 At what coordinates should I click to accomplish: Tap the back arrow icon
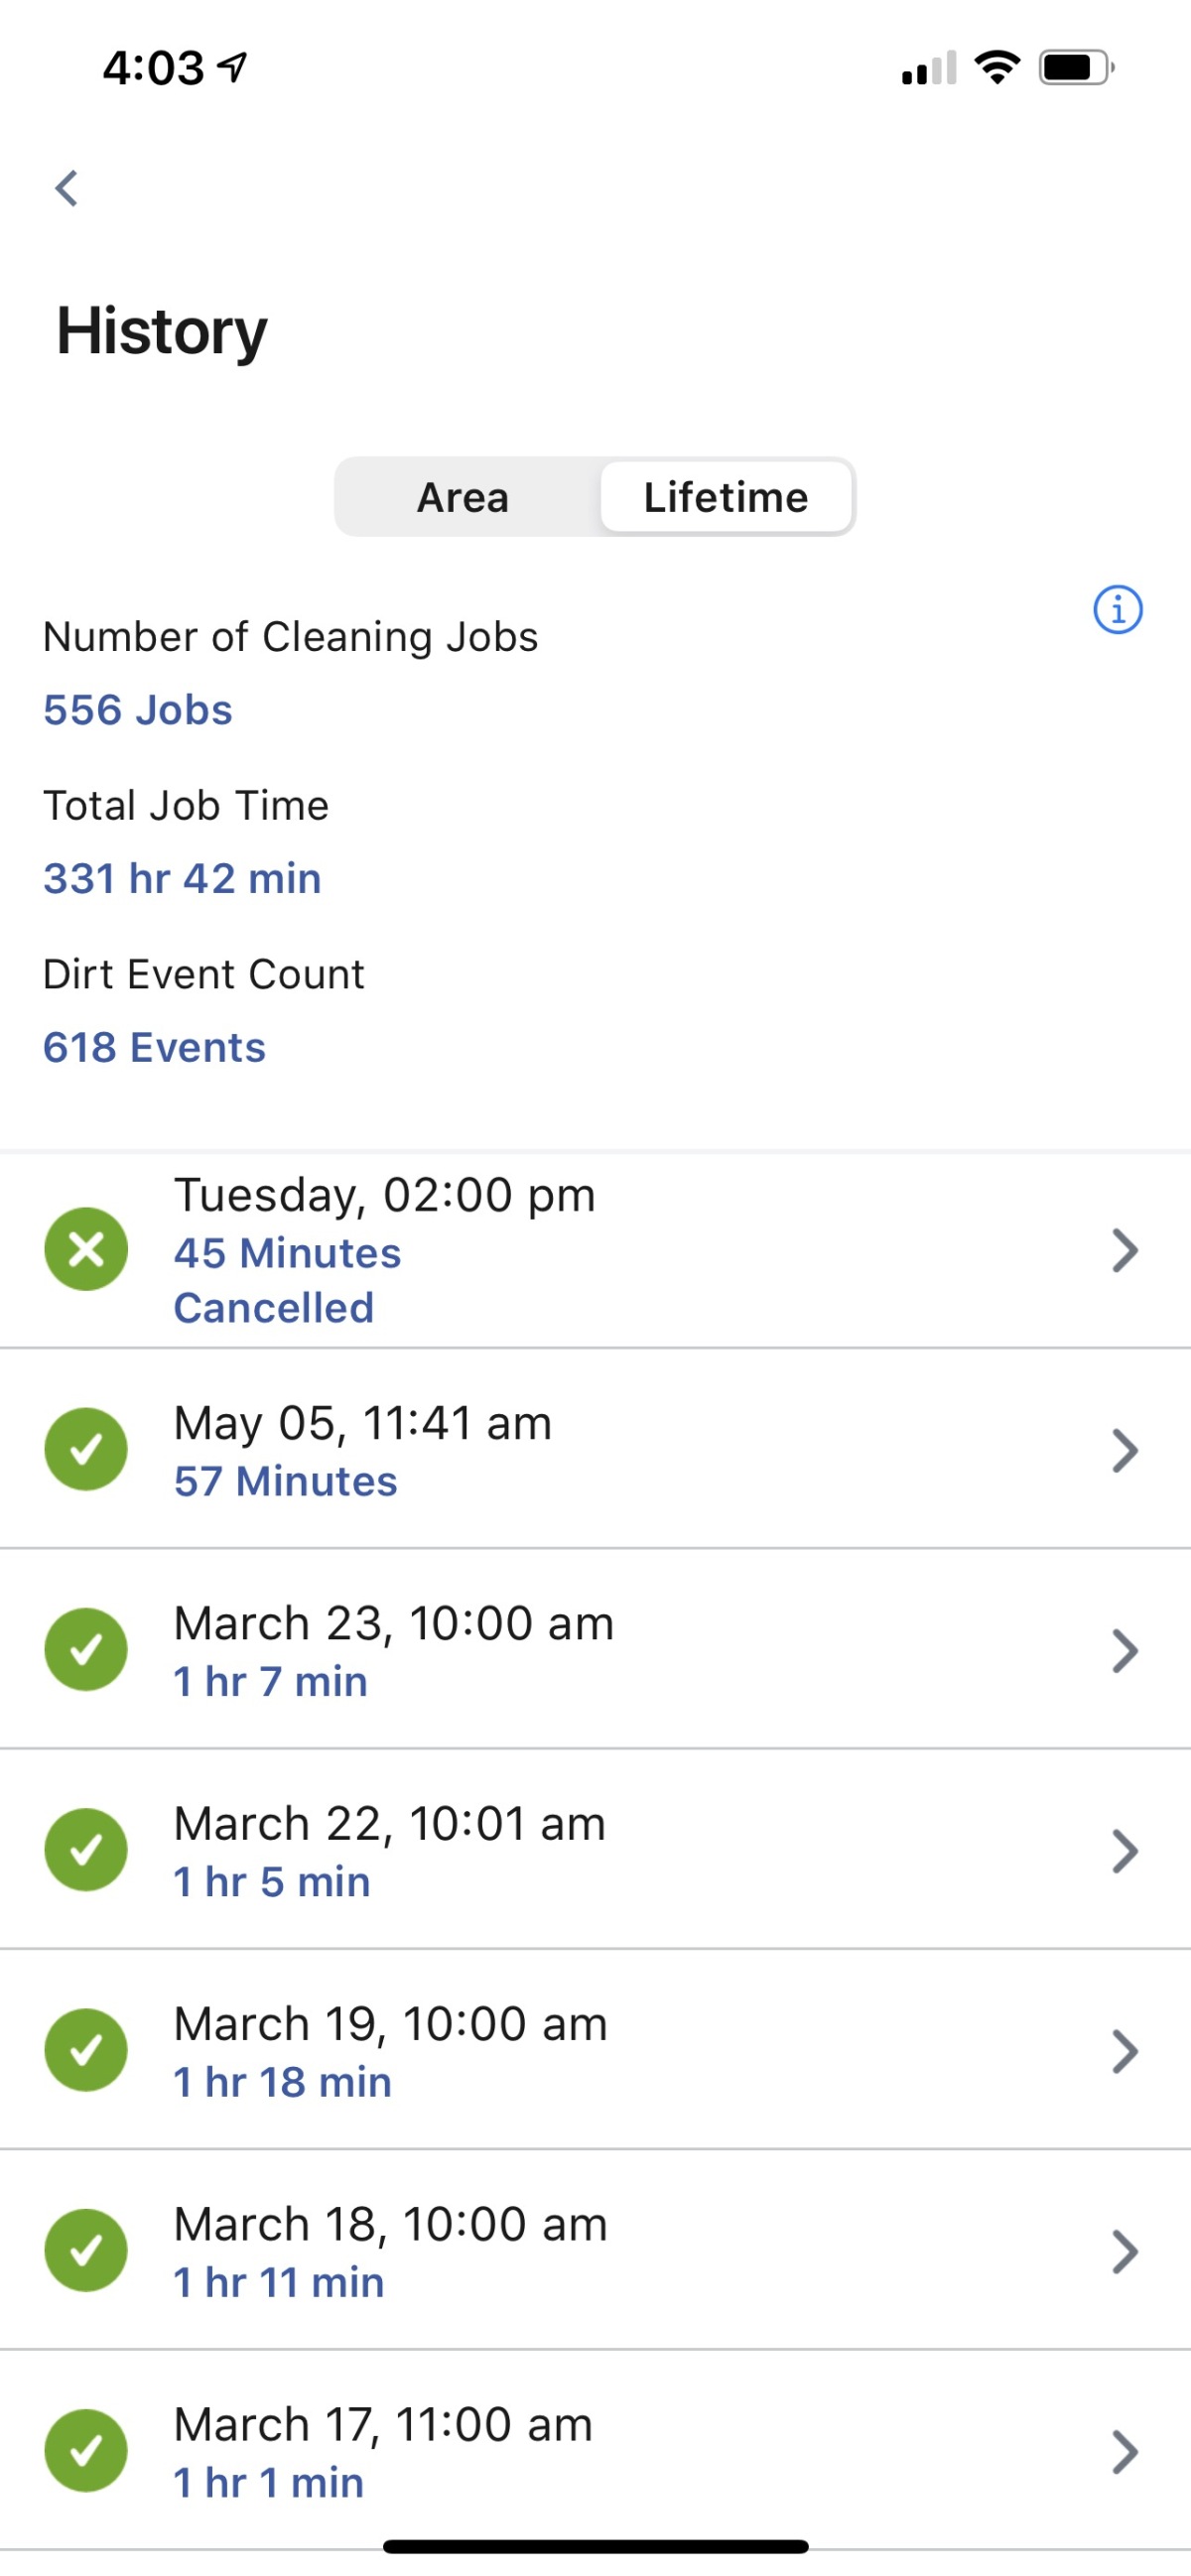coord(67,188)
